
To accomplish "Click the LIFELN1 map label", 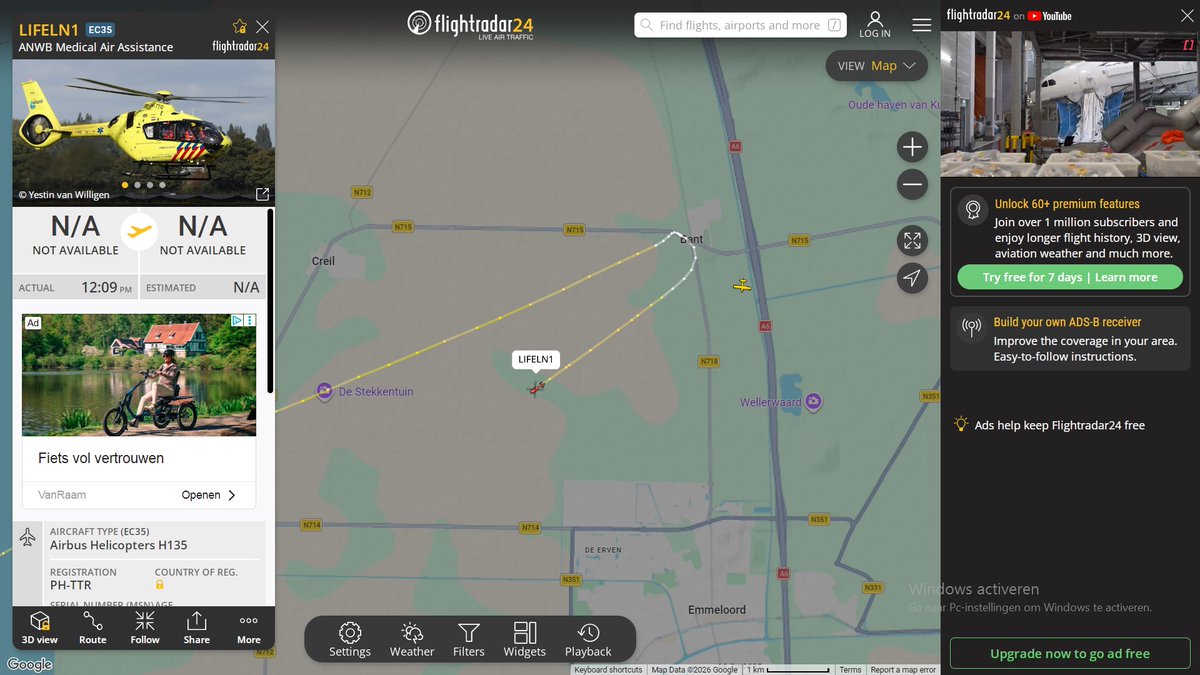I will pyautogui.click(x=538, y=359).
